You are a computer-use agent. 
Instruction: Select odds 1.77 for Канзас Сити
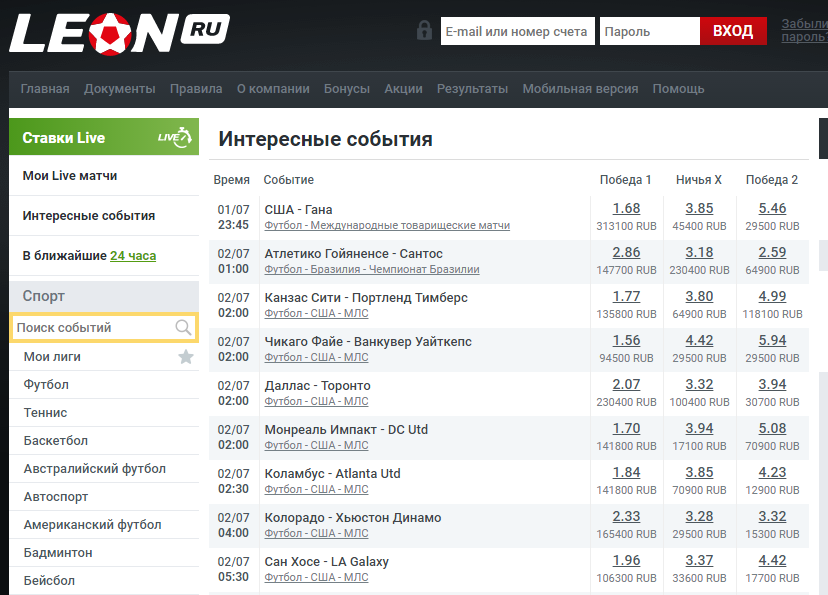(626, 297)
